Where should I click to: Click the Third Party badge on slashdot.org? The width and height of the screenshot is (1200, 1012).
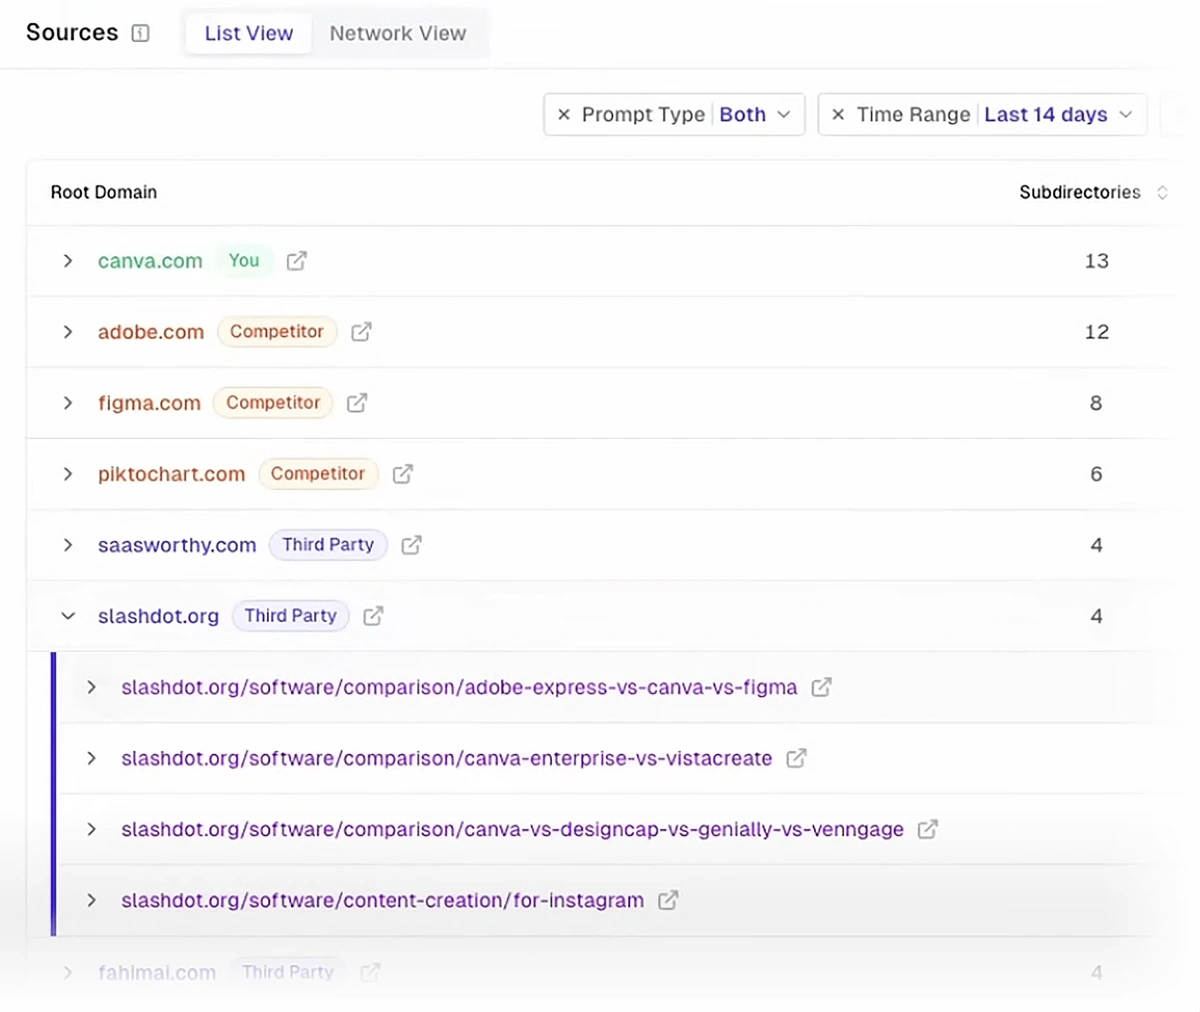pos(291,616)
